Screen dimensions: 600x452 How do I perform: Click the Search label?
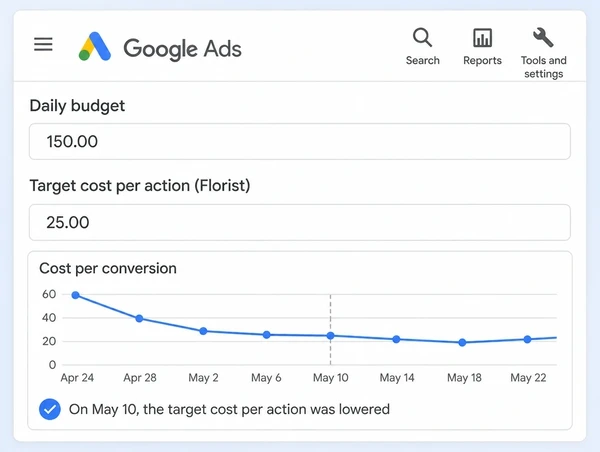click(x=422, y=60)
